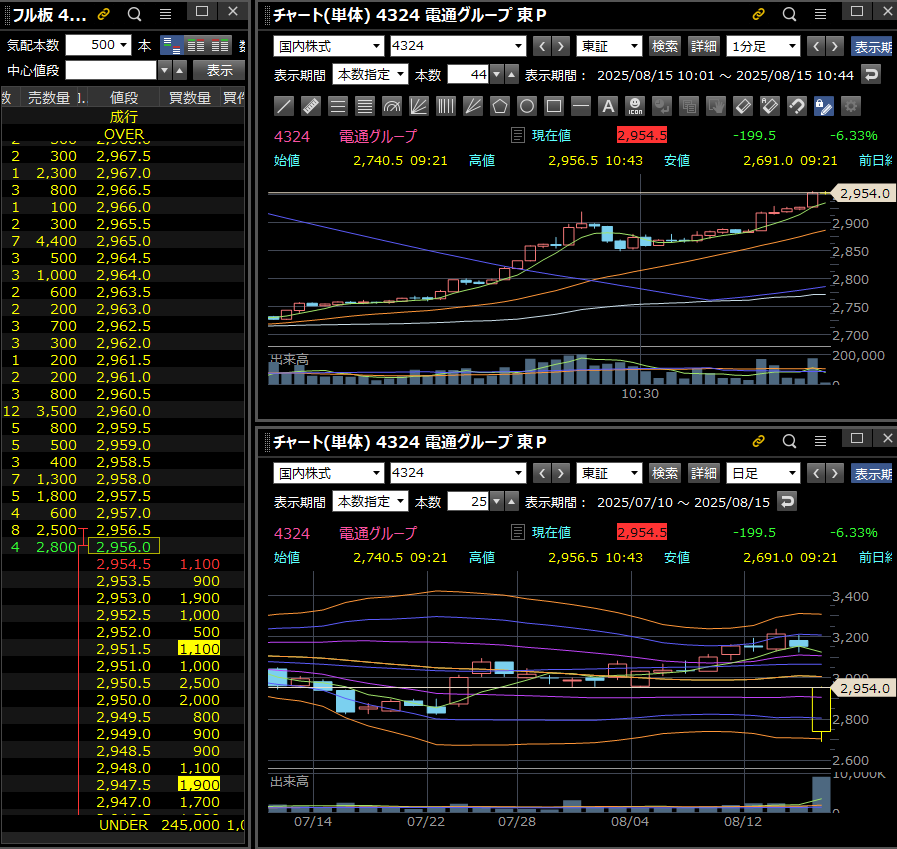Switch board to green-red two-column layout

tap(196, 45)
